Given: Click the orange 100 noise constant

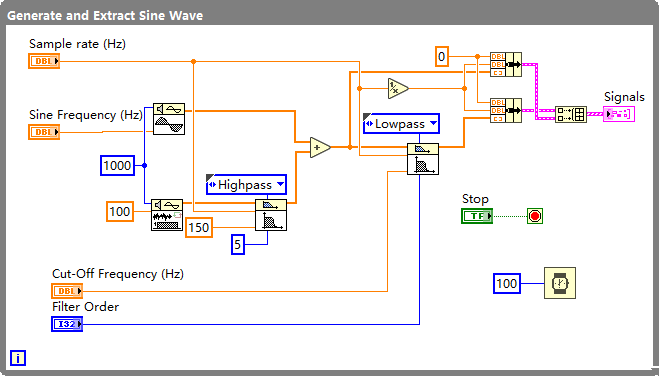Looking at the screenshot, I should click(x=120, y=211).
